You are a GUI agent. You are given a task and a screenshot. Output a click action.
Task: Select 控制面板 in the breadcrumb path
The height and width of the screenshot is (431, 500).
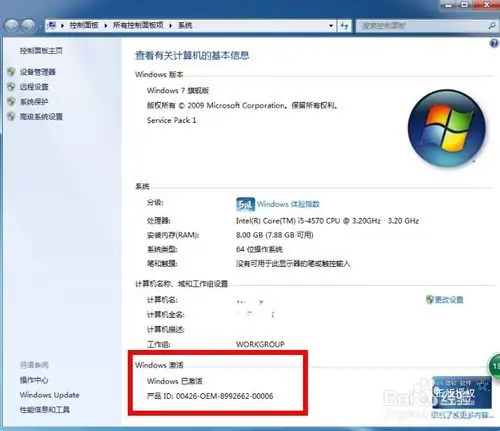point(84,25)
